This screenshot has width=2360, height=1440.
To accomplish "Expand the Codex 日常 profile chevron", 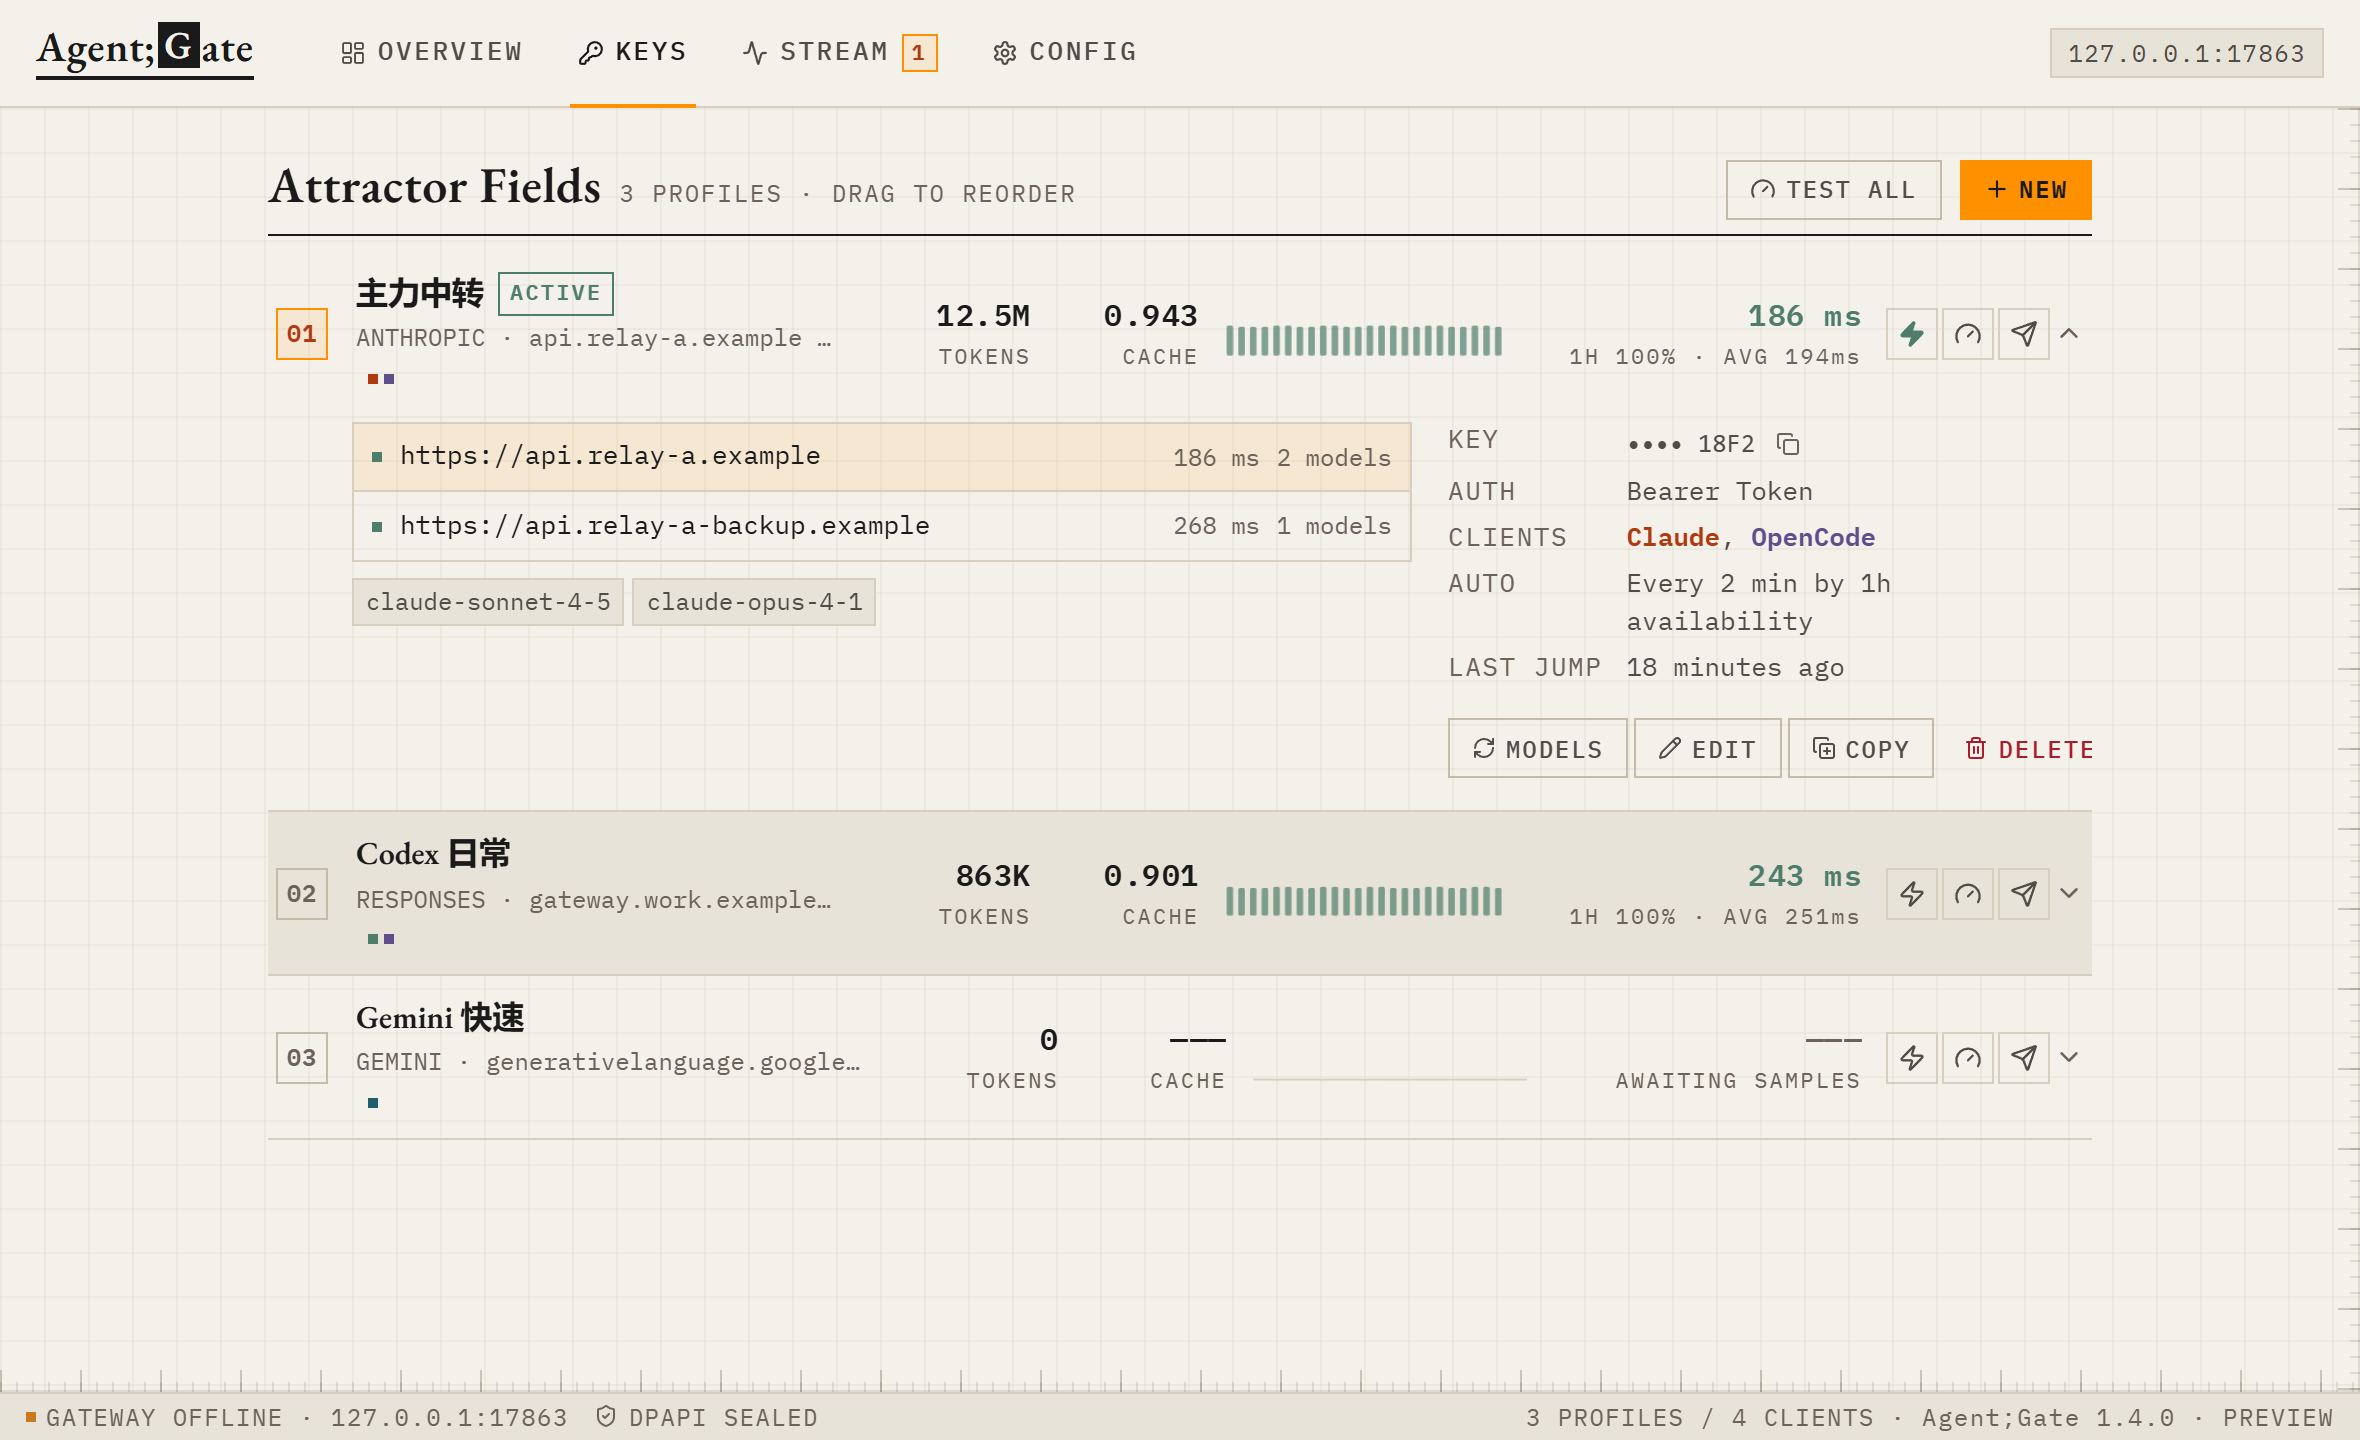I will pos(2069,894).
